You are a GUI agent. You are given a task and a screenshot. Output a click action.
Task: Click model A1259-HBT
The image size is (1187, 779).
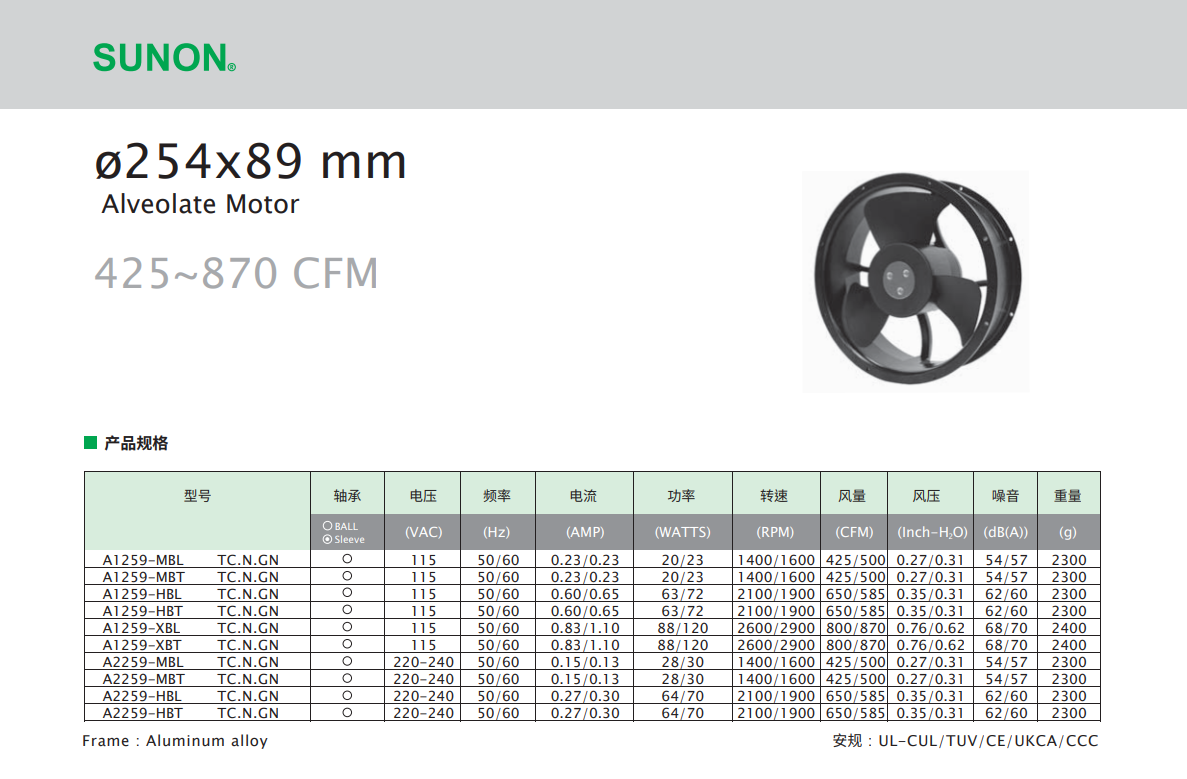tap(142, 611)
